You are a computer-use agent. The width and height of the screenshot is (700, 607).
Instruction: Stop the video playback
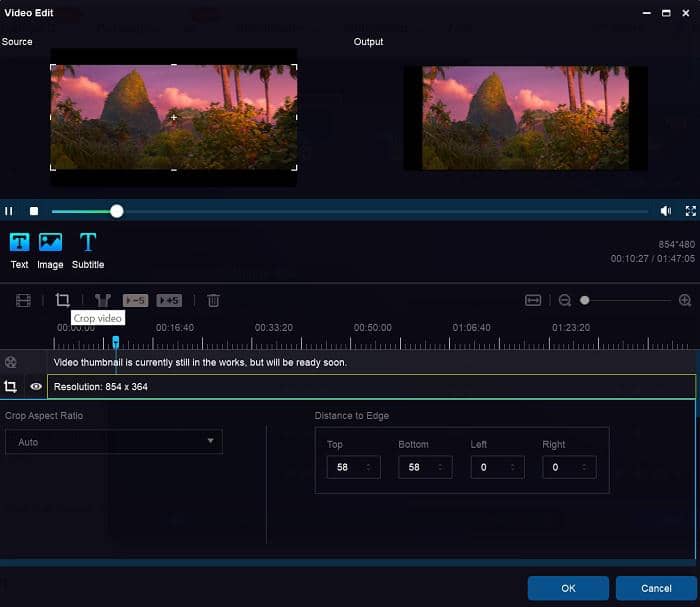[33, 211]
